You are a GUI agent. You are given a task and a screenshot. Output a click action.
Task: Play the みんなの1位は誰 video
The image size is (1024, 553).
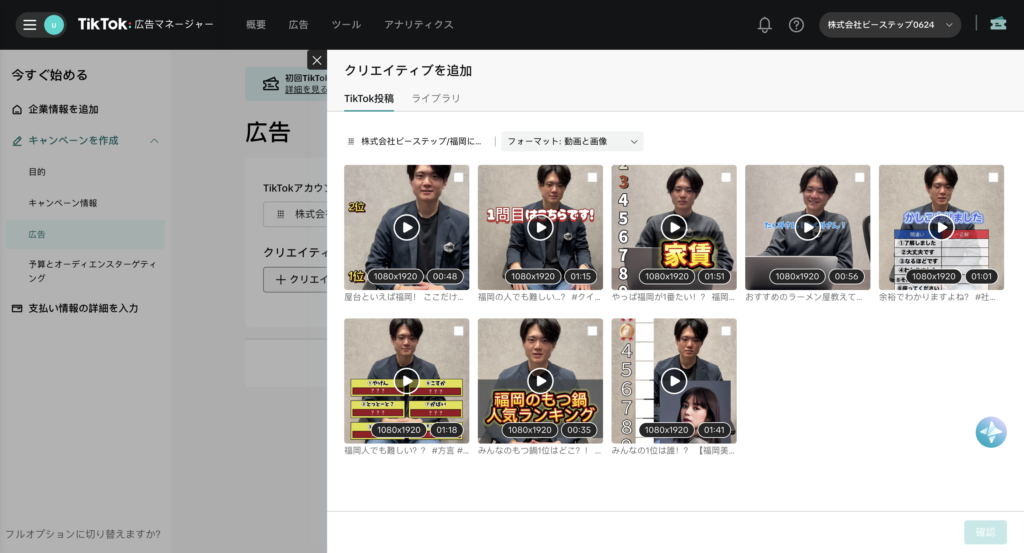pyautogui.click(x=674, y=381)
